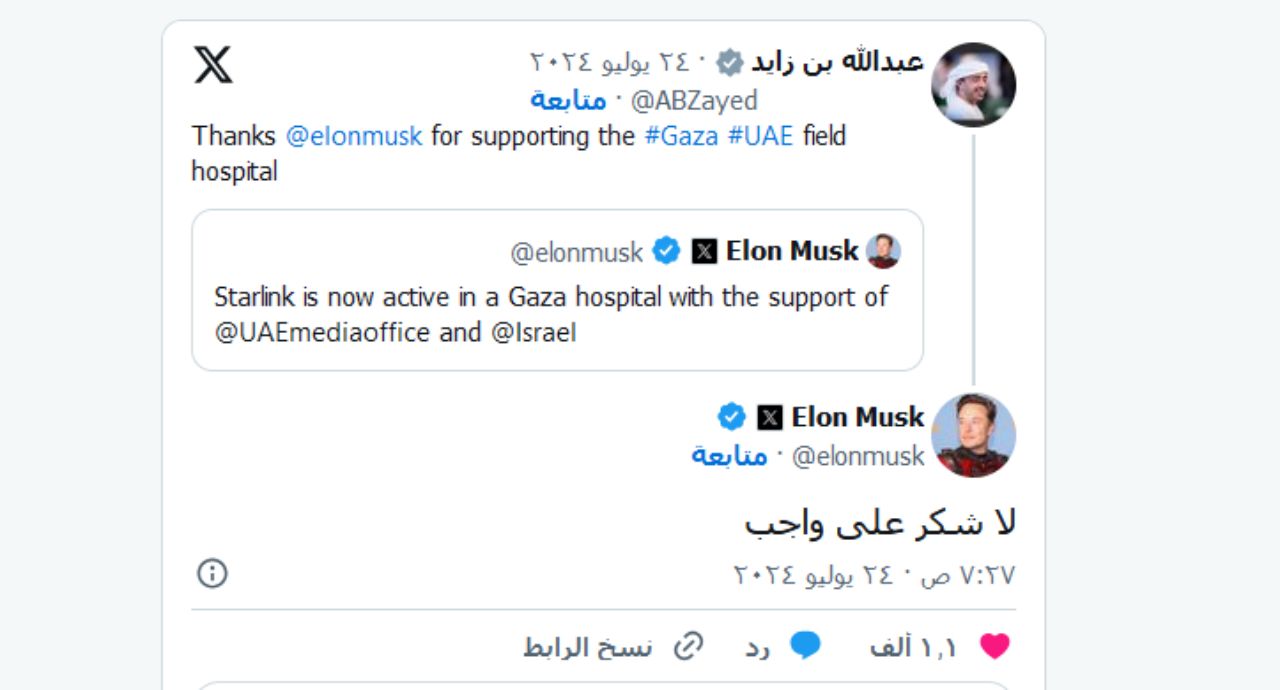
Task: Click the نسخ الرابط copy link icon
Action: coord(686,646)
